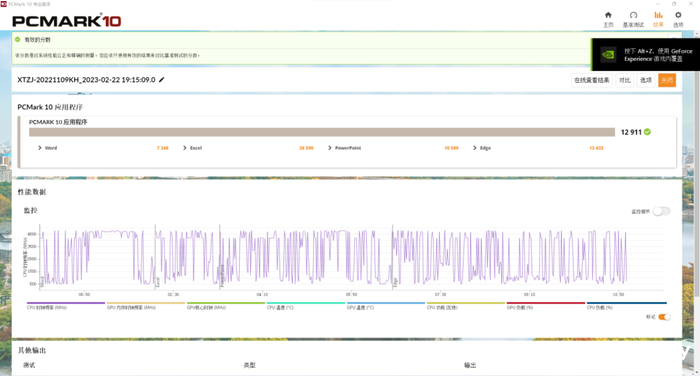The image size is (700, 376).
Task: Click the pencil icon to rename the result
Action: coord(162,79)
